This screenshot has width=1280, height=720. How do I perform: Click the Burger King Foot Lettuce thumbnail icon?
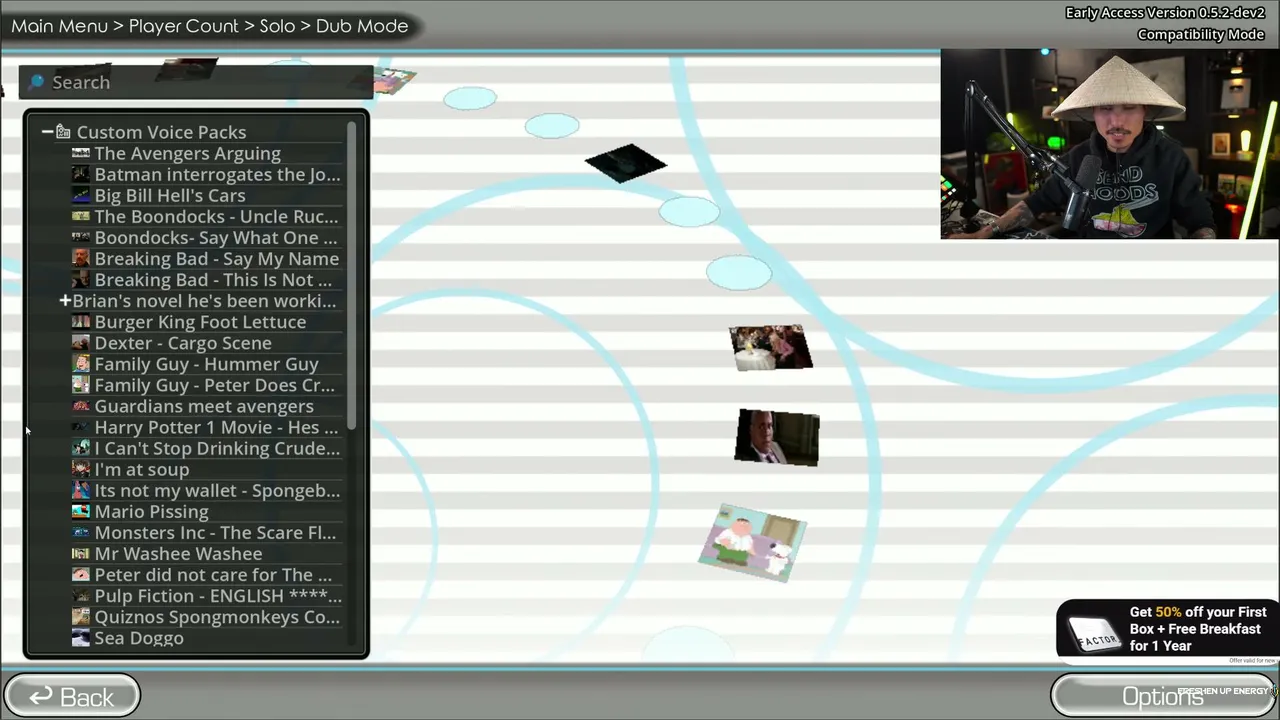pyautogui.click(x=81, y=321)
